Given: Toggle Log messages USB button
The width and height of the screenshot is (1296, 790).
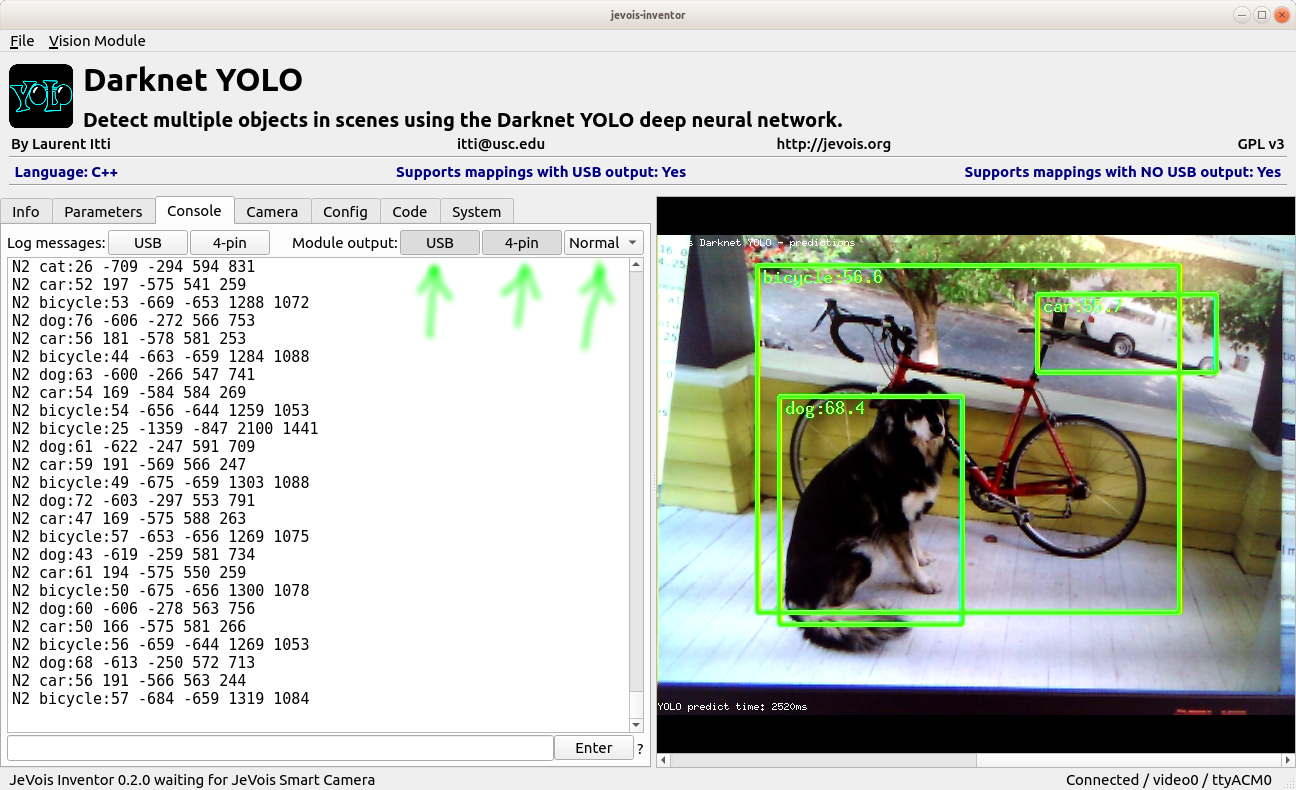Looking at the screenshot, I should pyautogui.click(x=148, y=243).
